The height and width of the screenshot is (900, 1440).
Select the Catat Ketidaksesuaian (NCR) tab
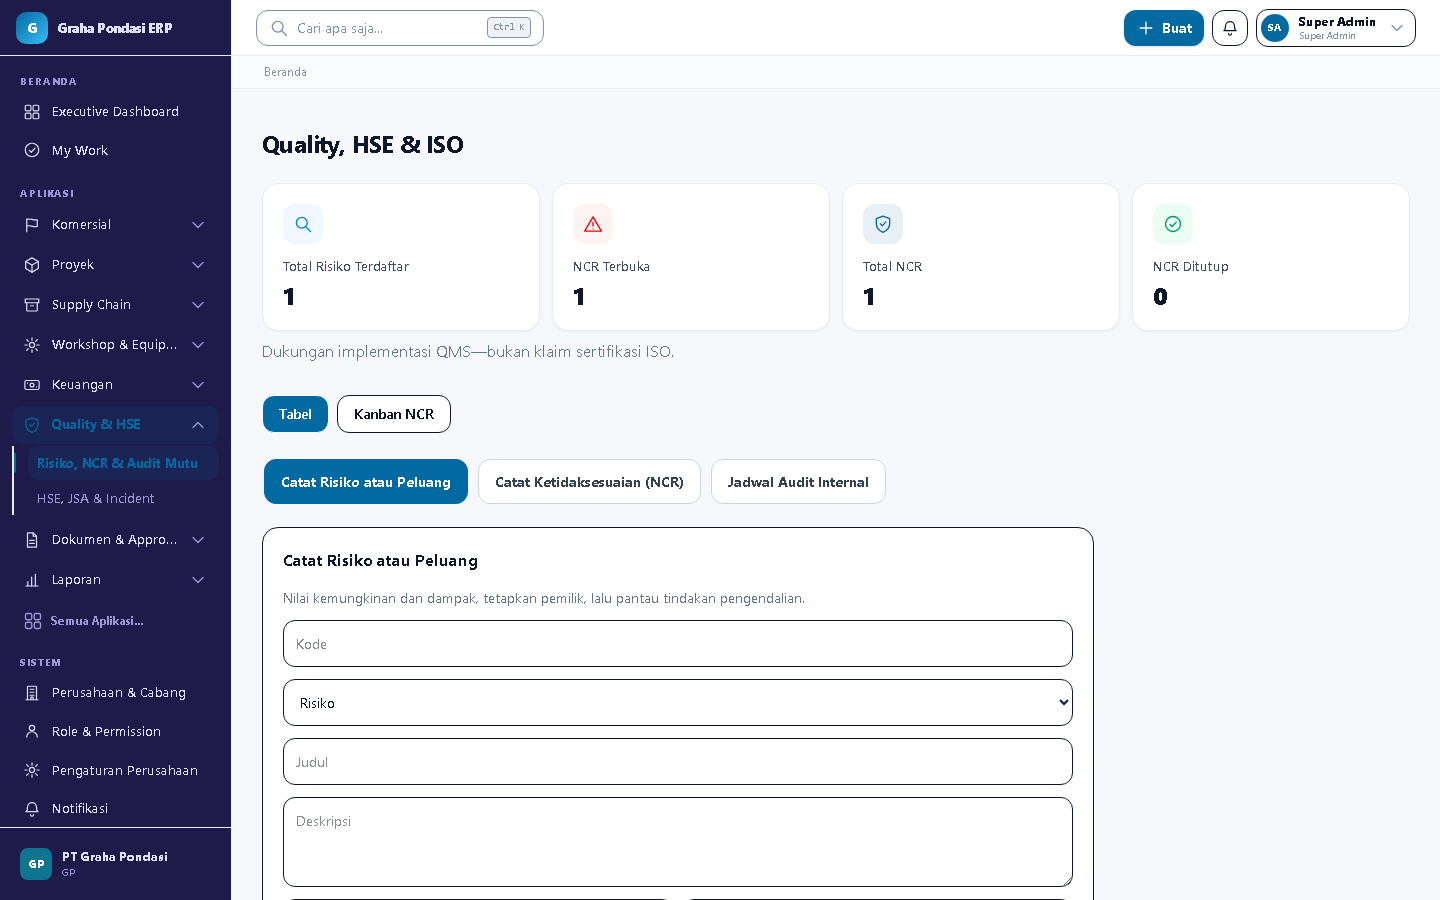tap(589, 482)
